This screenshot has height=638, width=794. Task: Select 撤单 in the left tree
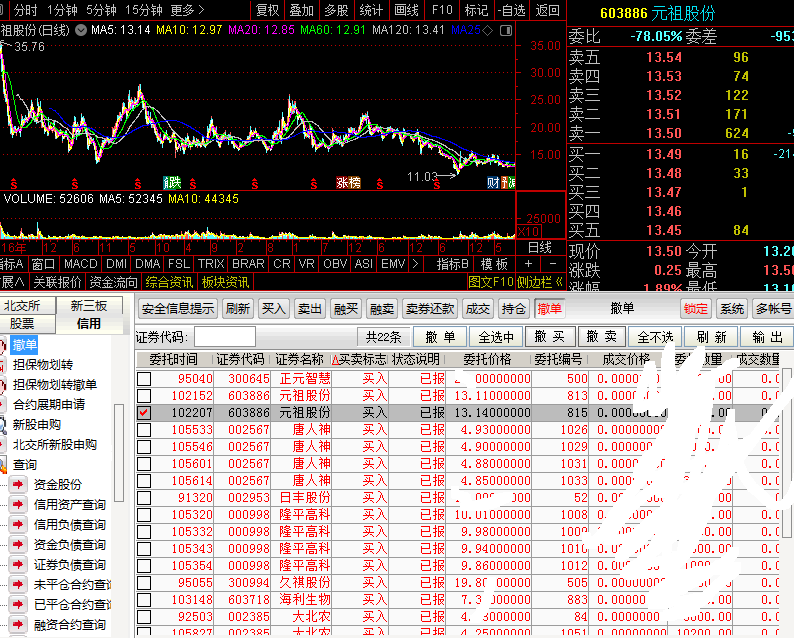point(25,345)
